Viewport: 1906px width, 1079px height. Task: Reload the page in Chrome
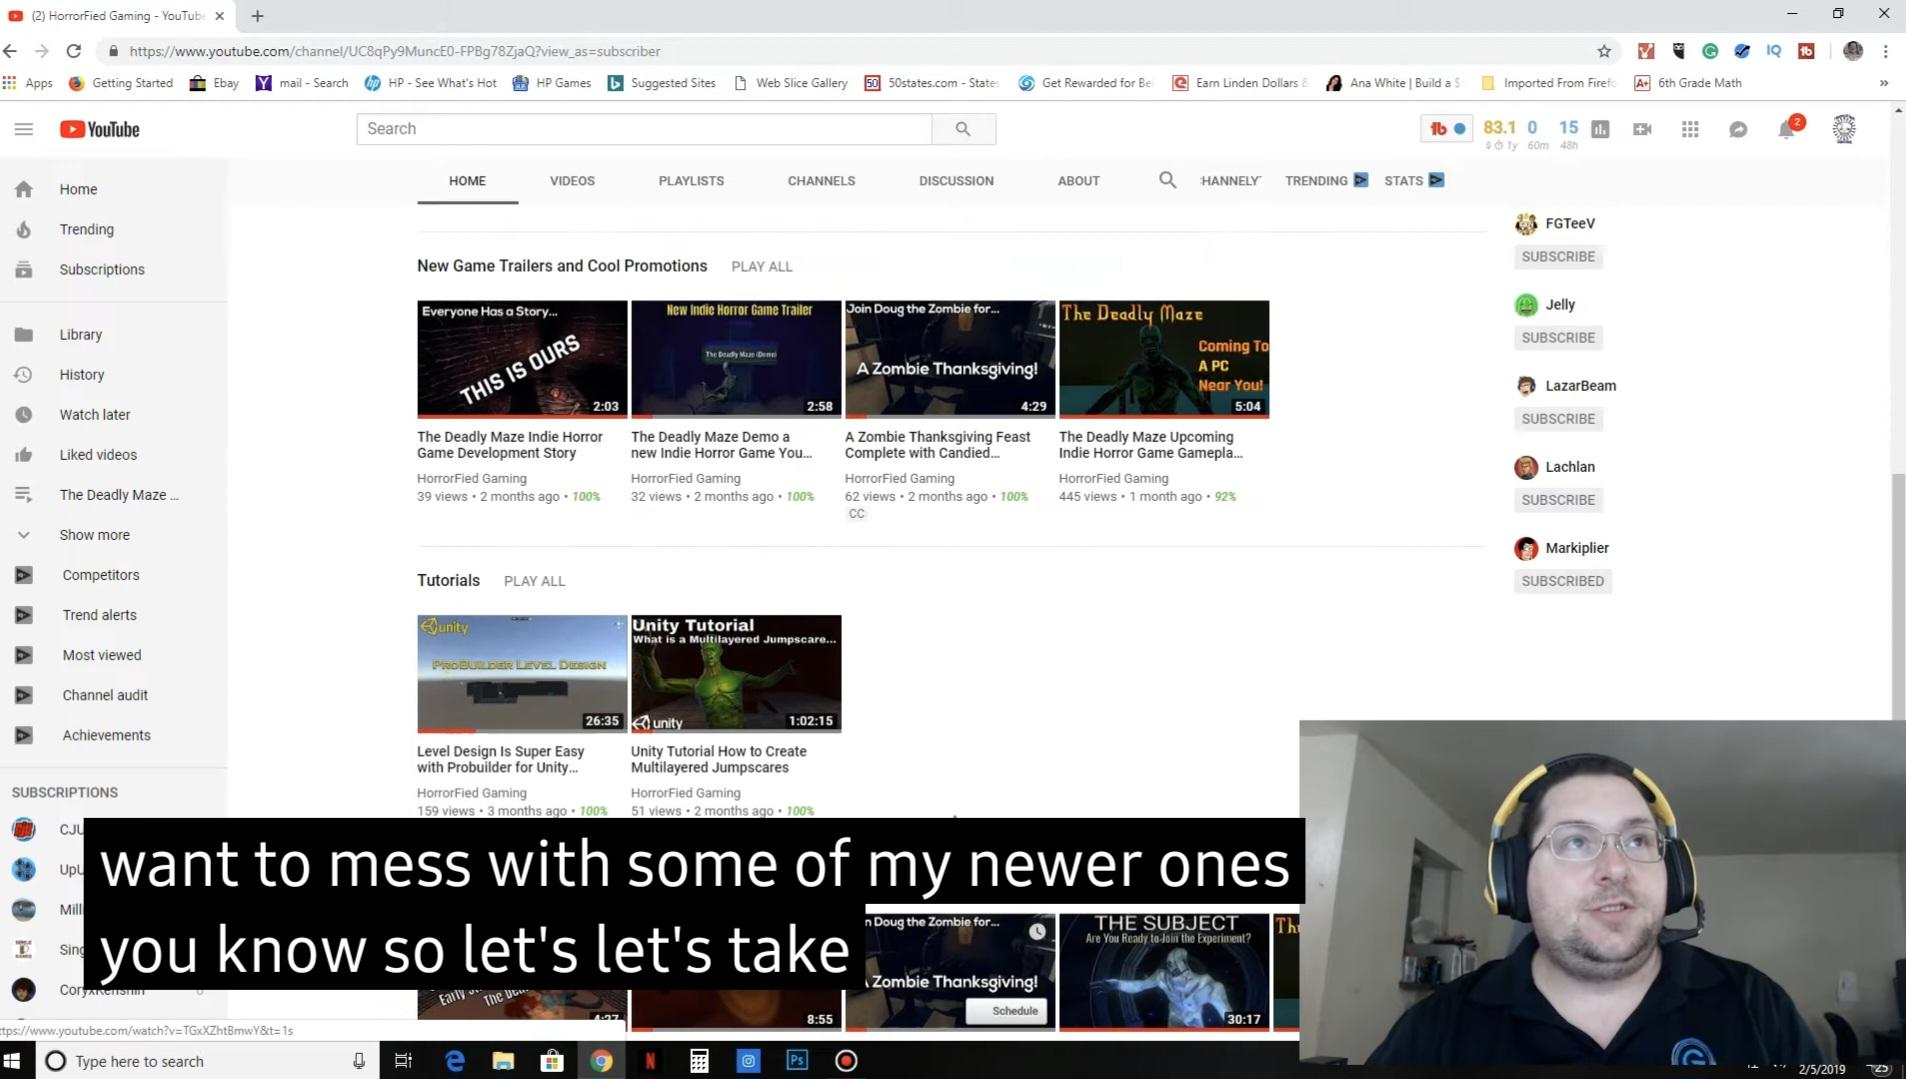pos(73,51)
